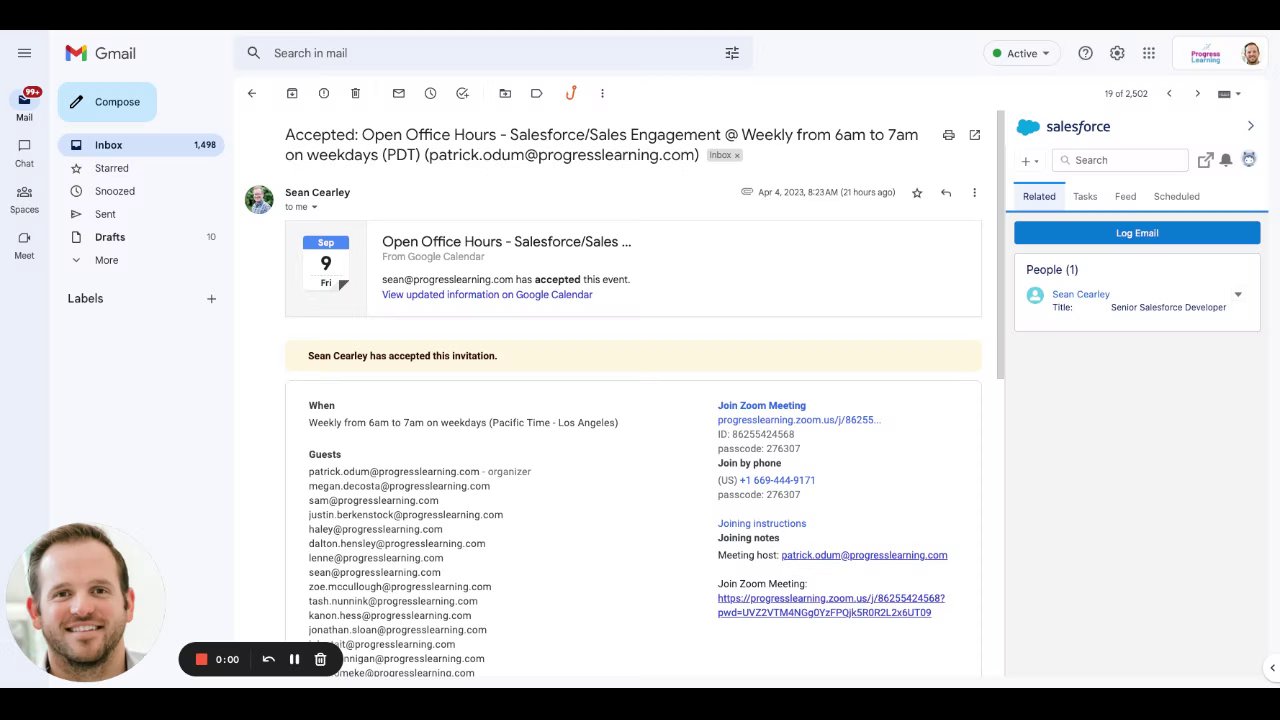Open email in new window
Viewport: 1280px width, 720px height.
coord(975,135)
